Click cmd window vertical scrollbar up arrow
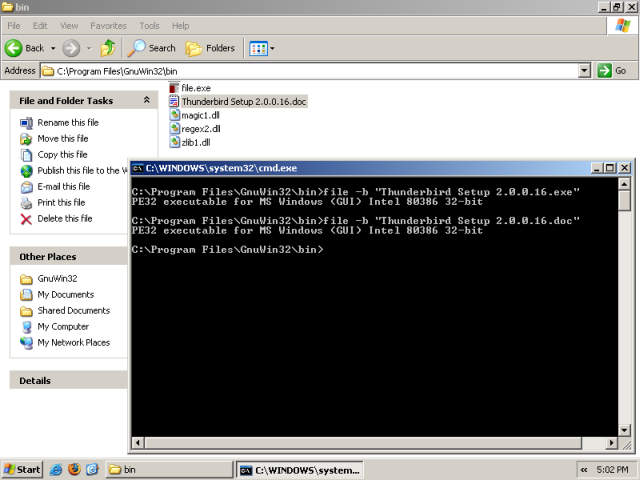Viewport: 640px width, 480px height. (624, 184)
